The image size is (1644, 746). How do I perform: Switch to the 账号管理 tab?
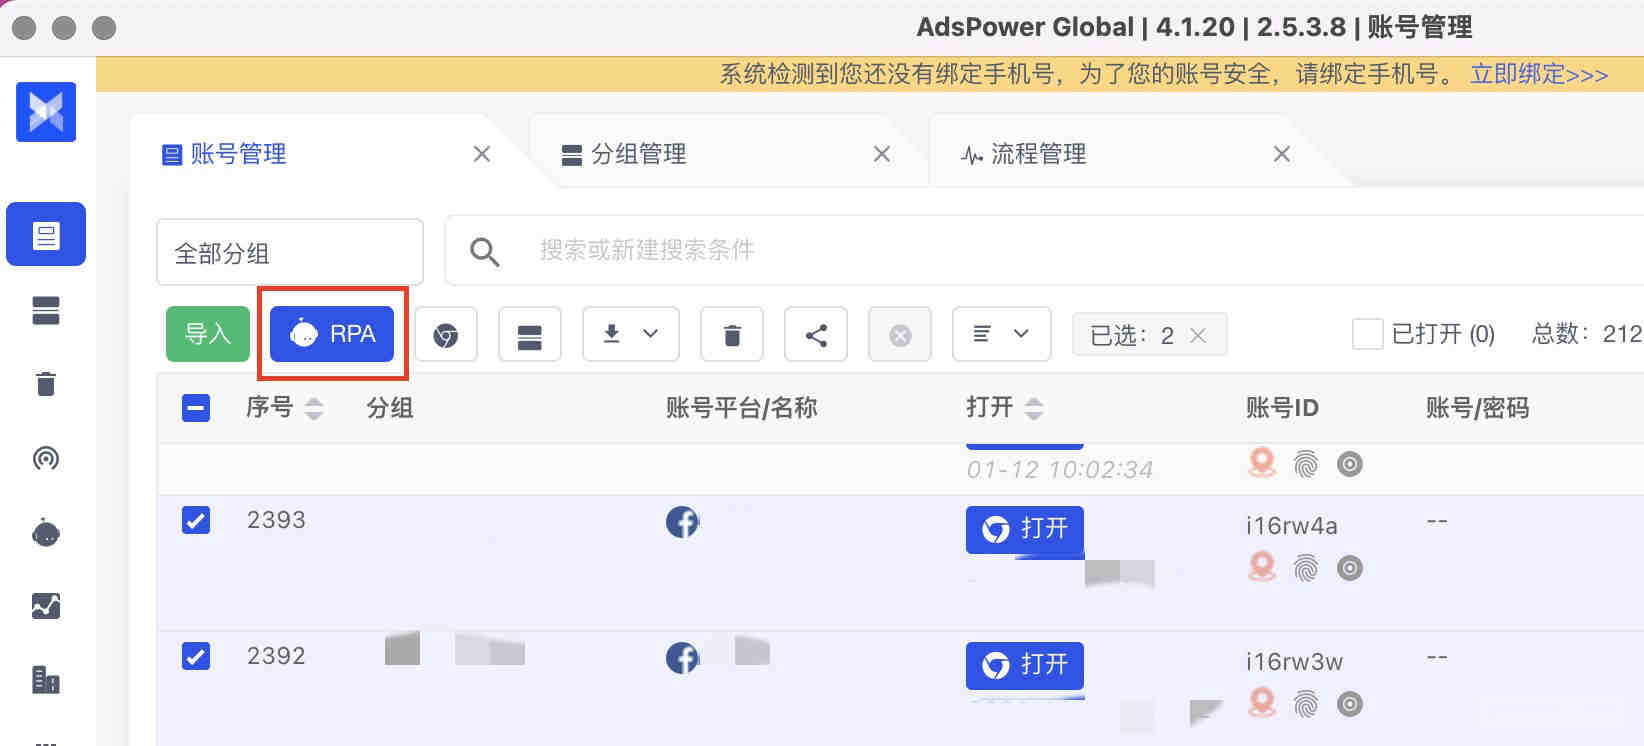point(238,154)
